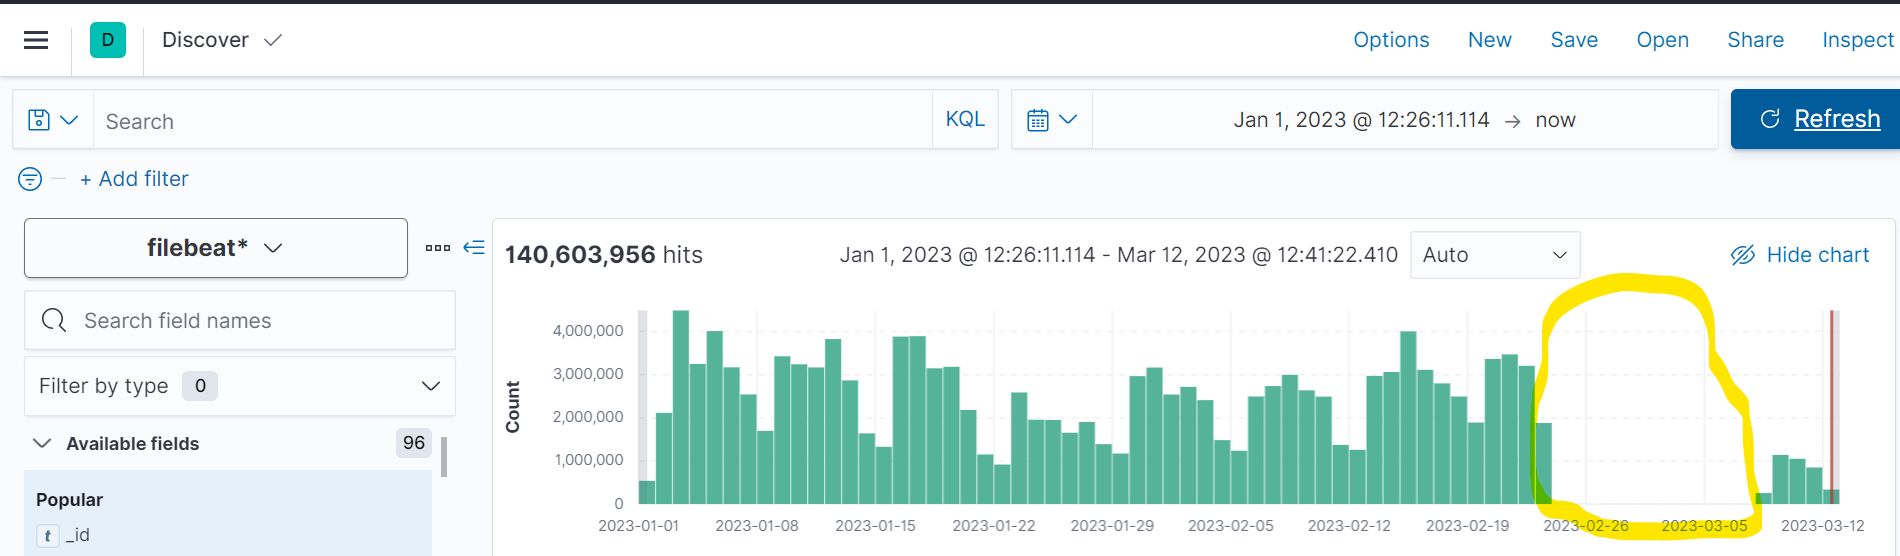Collapse the Available fields section

pyautogui.click(x=42, y=443)
